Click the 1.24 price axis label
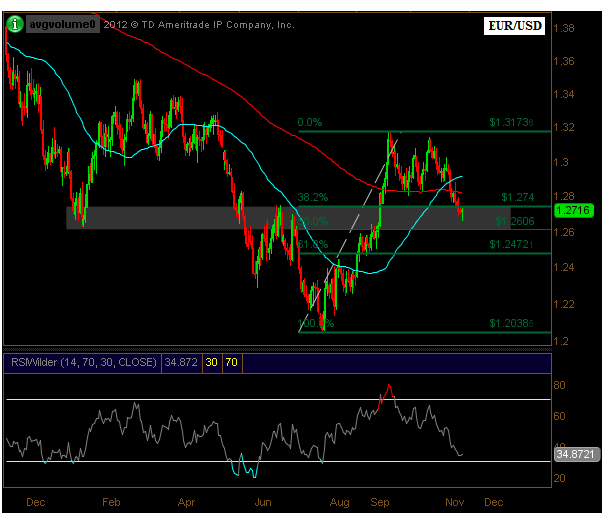 [x=564, y=267]
